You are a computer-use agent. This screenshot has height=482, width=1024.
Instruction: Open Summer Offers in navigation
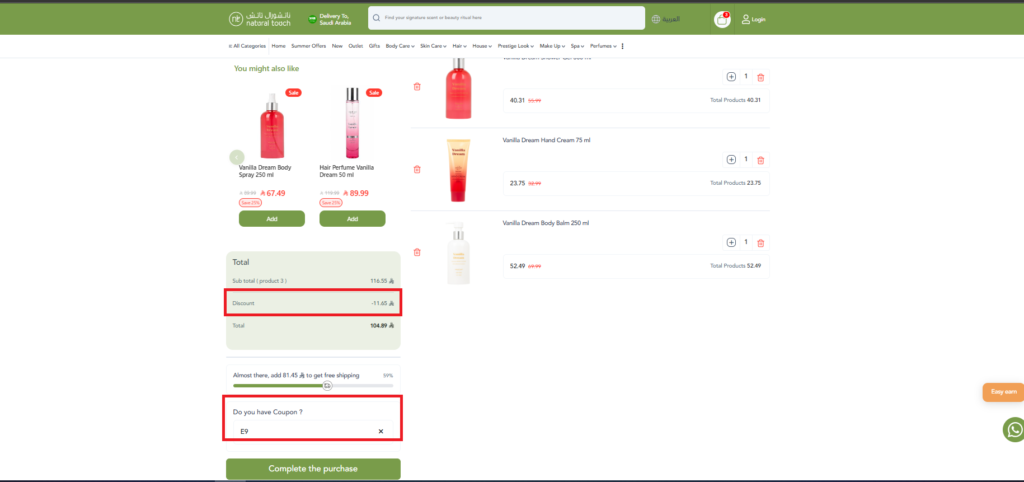tap(308, 46)
